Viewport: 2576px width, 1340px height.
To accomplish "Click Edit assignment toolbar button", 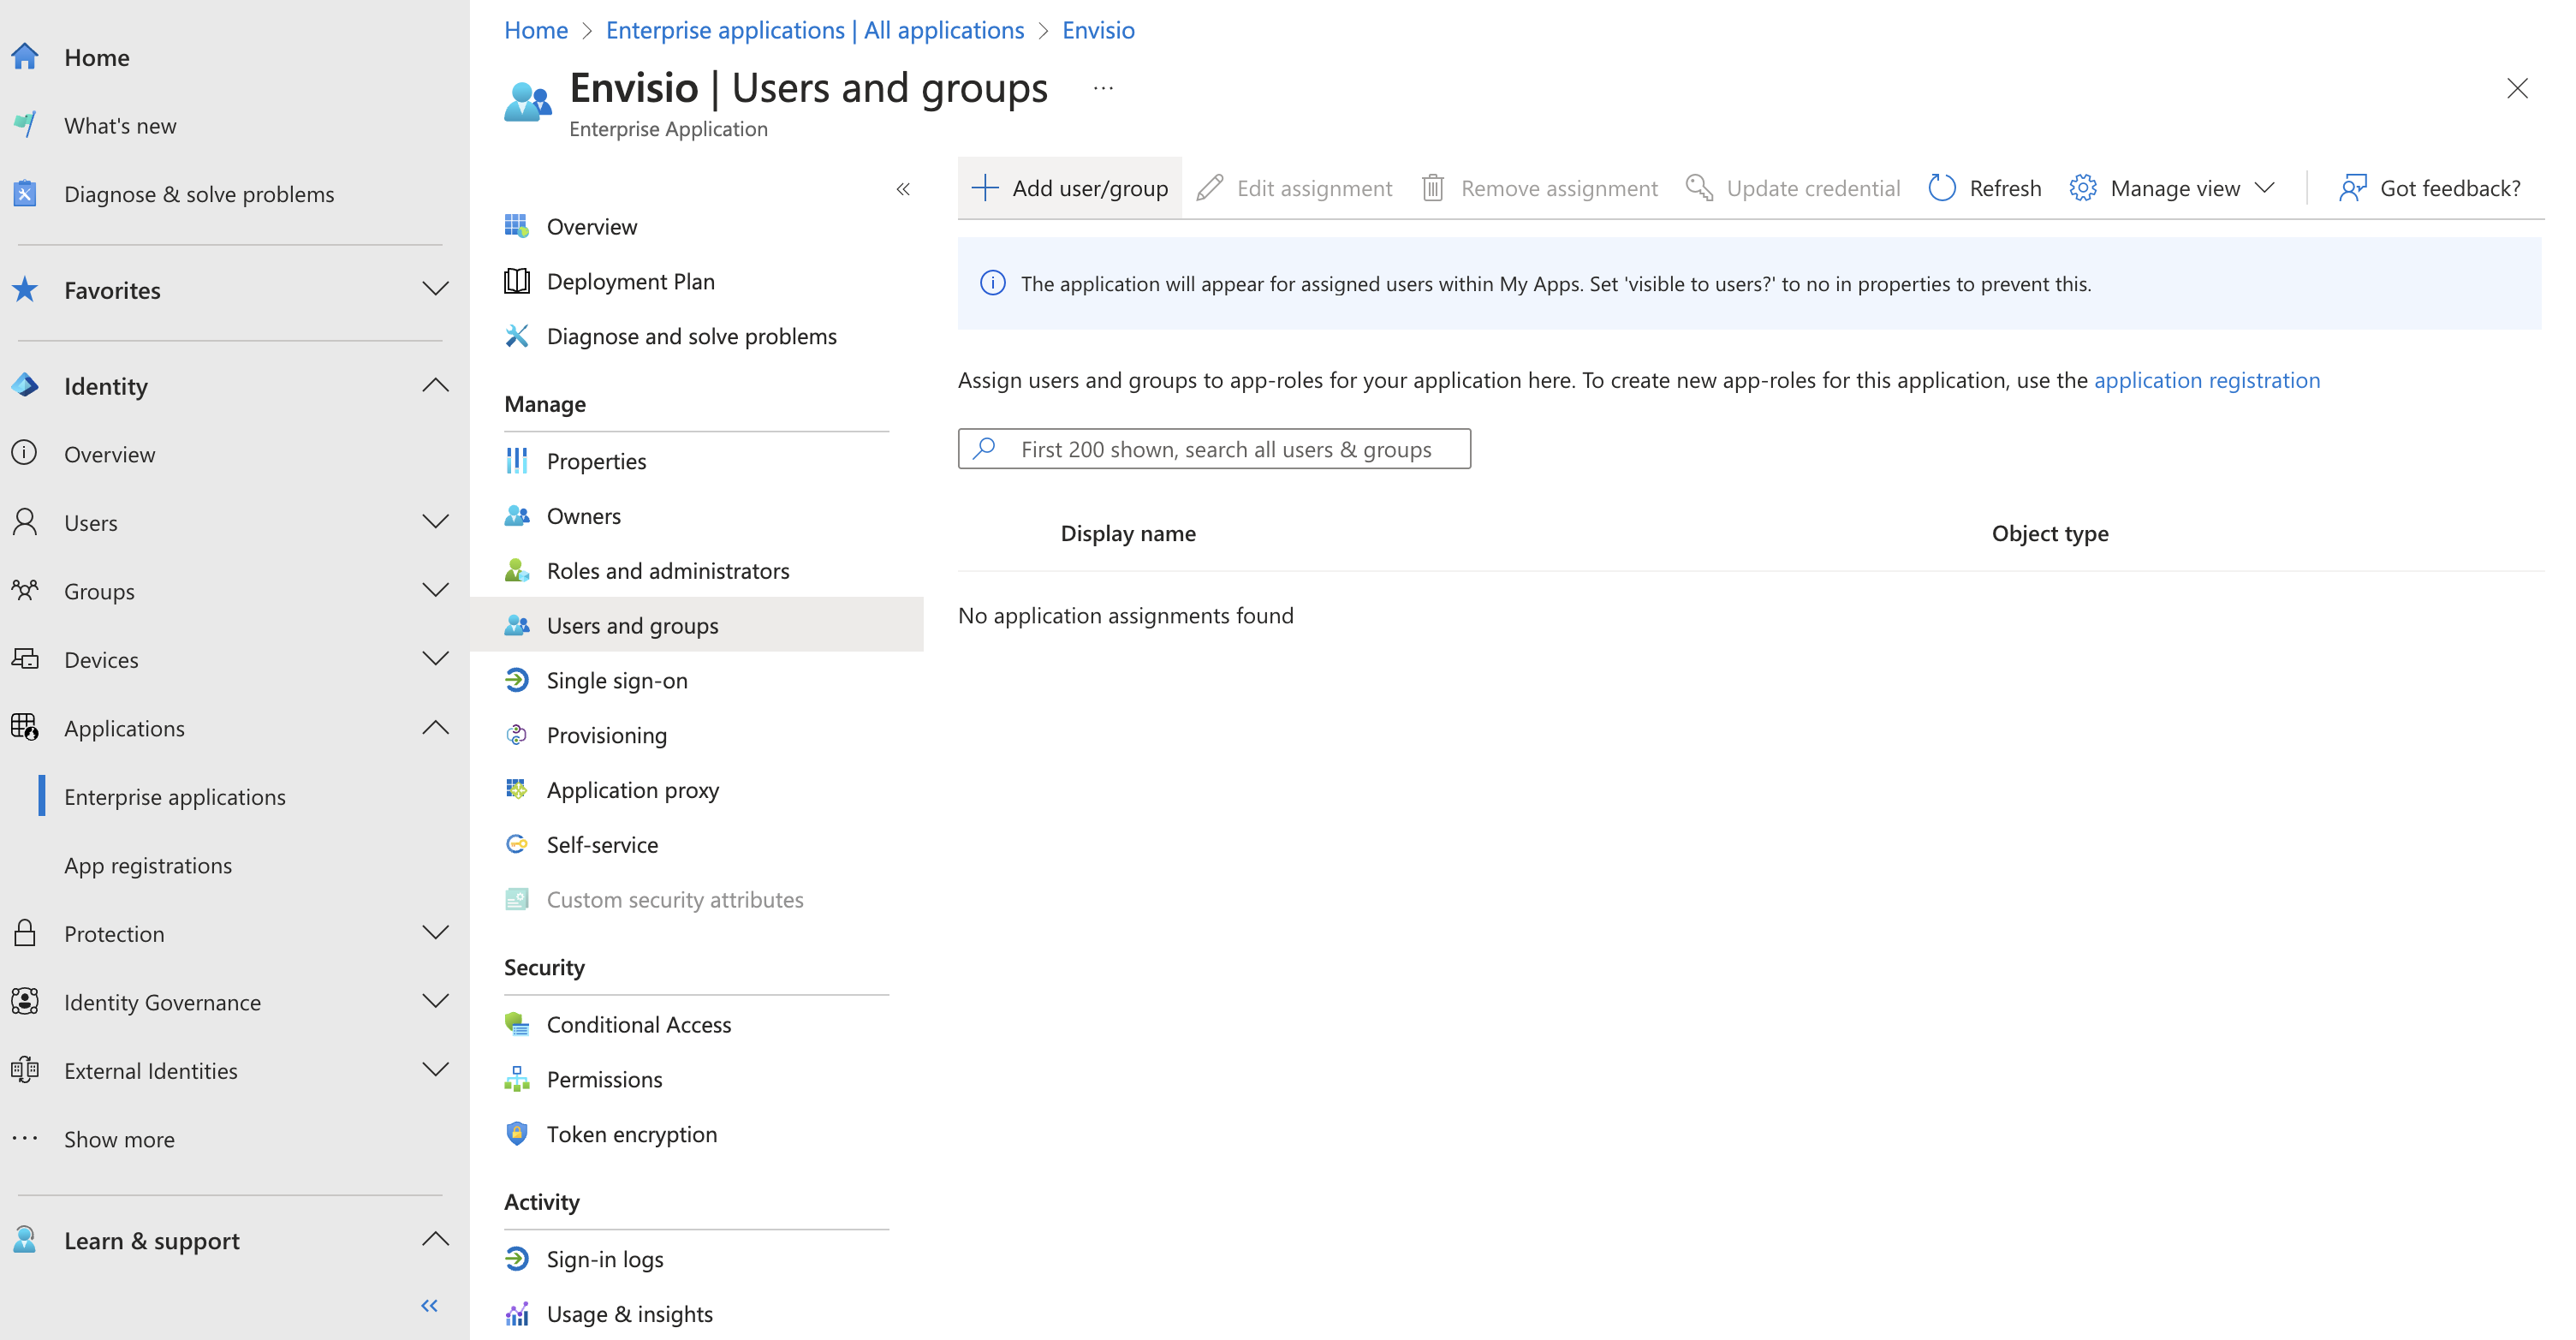I will [1294, 188].
